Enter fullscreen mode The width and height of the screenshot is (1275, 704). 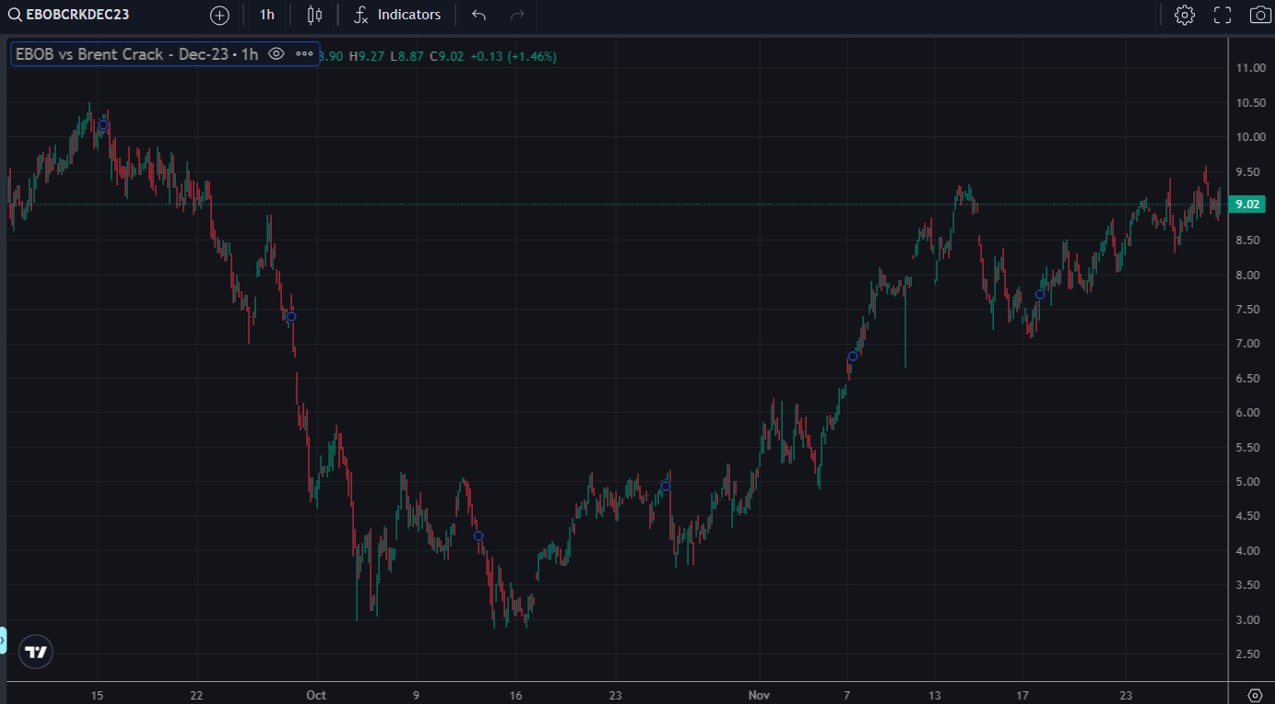point(1222,15)
